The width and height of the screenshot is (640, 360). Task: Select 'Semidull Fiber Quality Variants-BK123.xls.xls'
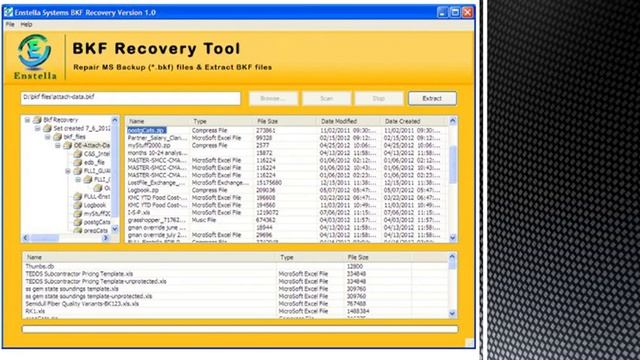click(x=236, y=304)
